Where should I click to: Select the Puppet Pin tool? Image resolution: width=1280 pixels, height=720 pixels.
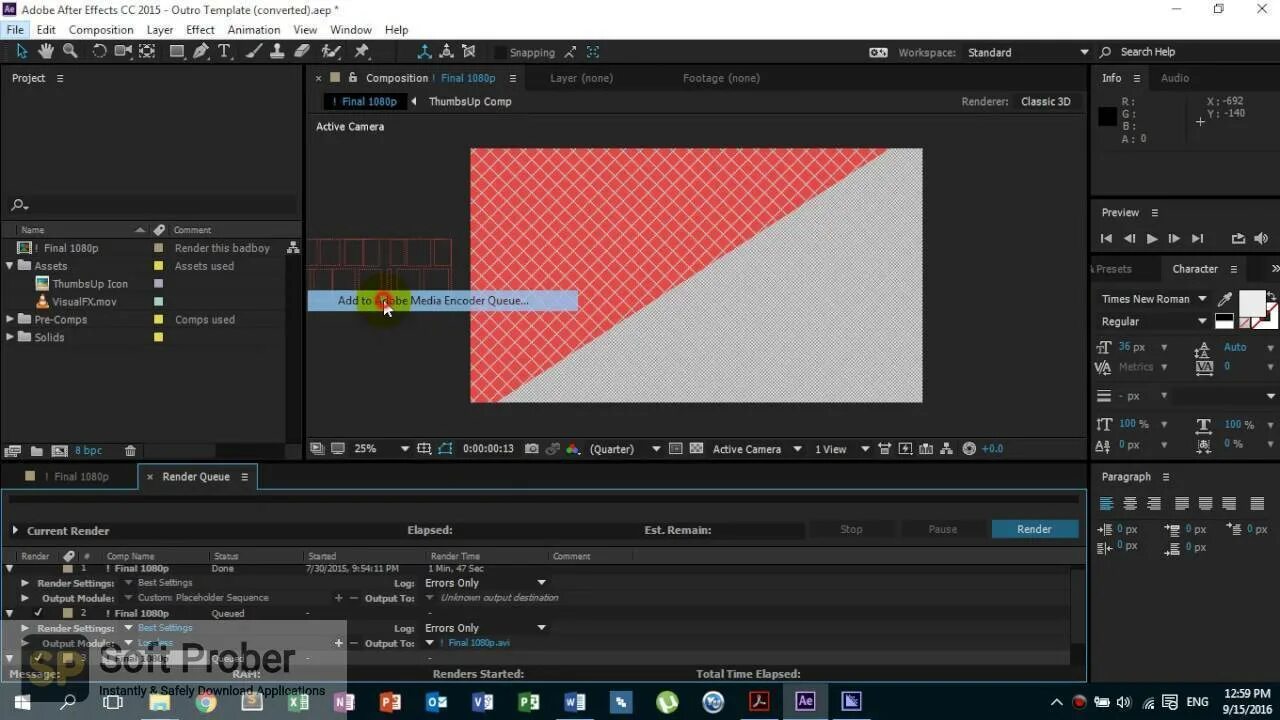click(x=362, y=51)
